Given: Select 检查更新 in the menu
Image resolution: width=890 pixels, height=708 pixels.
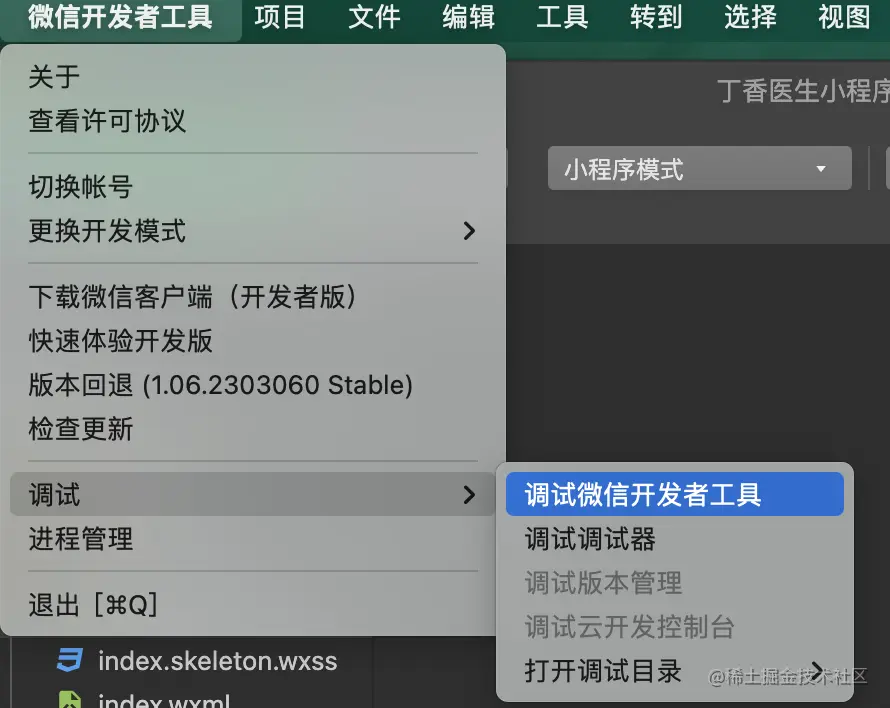Looking at the screenshot, I should click(253, 429).
